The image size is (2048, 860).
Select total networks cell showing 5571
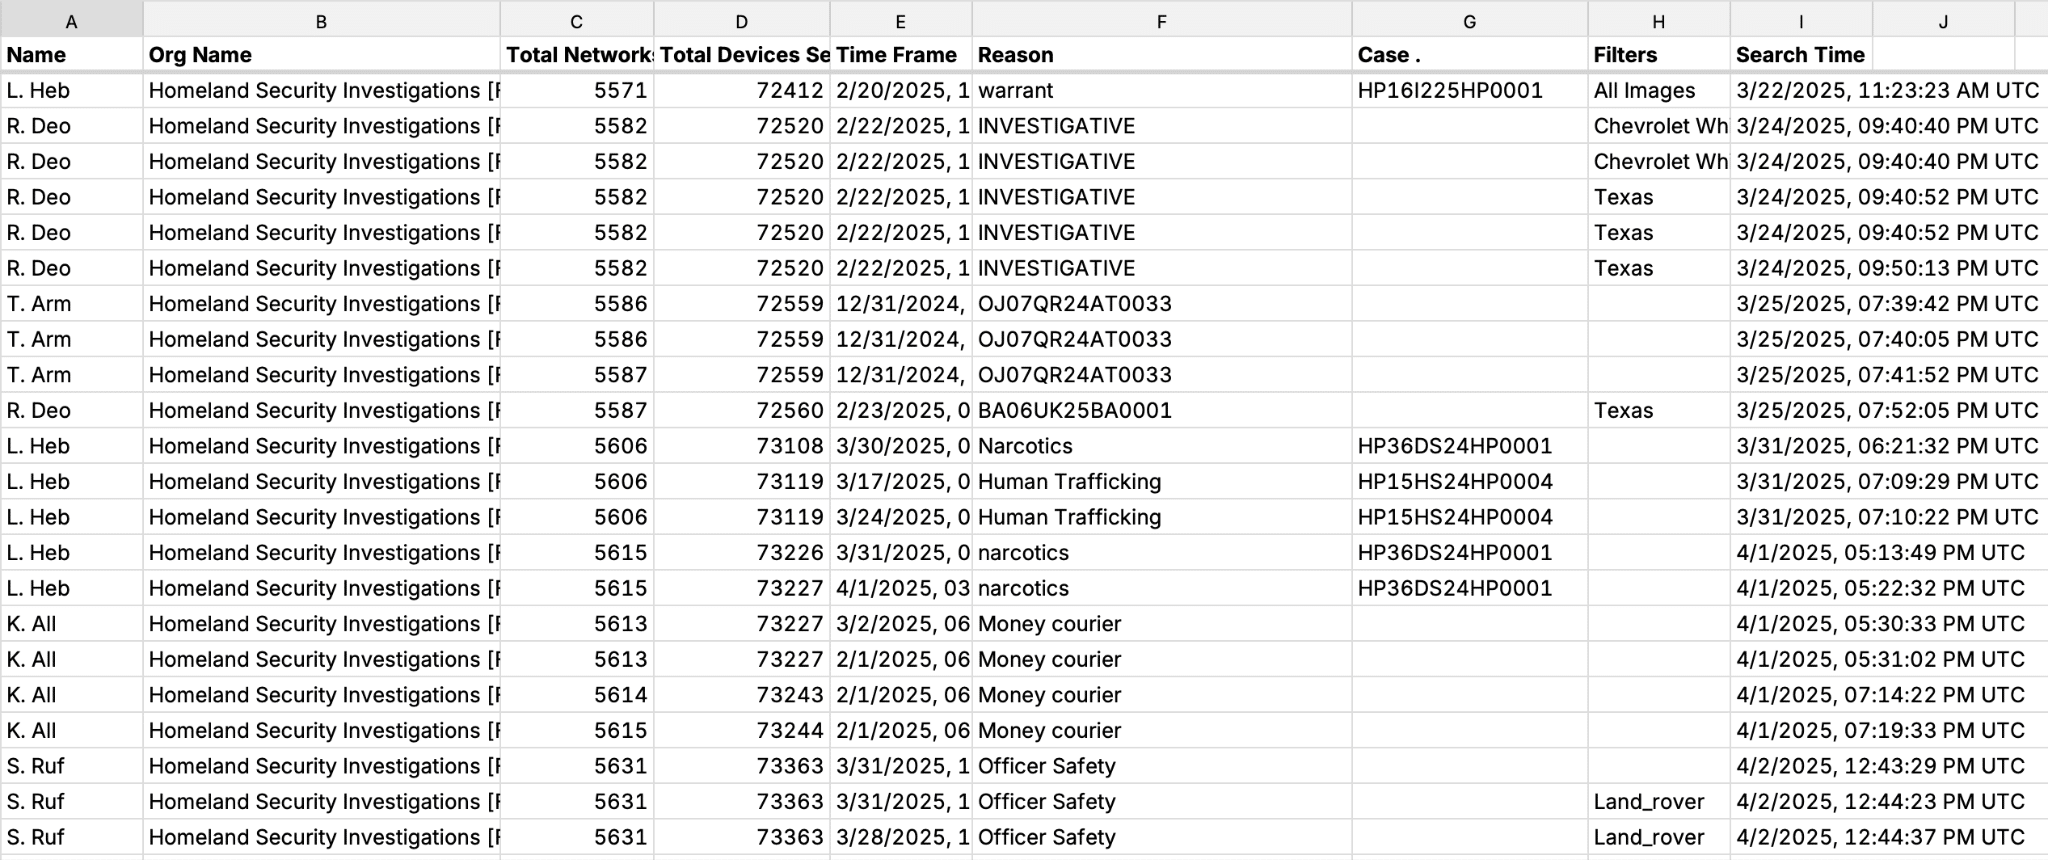577,91
